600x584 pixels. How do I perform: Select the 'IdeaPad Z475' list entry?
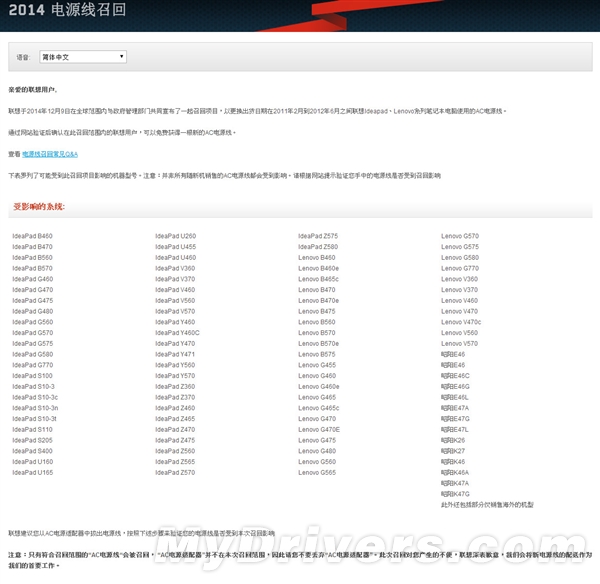175,440
